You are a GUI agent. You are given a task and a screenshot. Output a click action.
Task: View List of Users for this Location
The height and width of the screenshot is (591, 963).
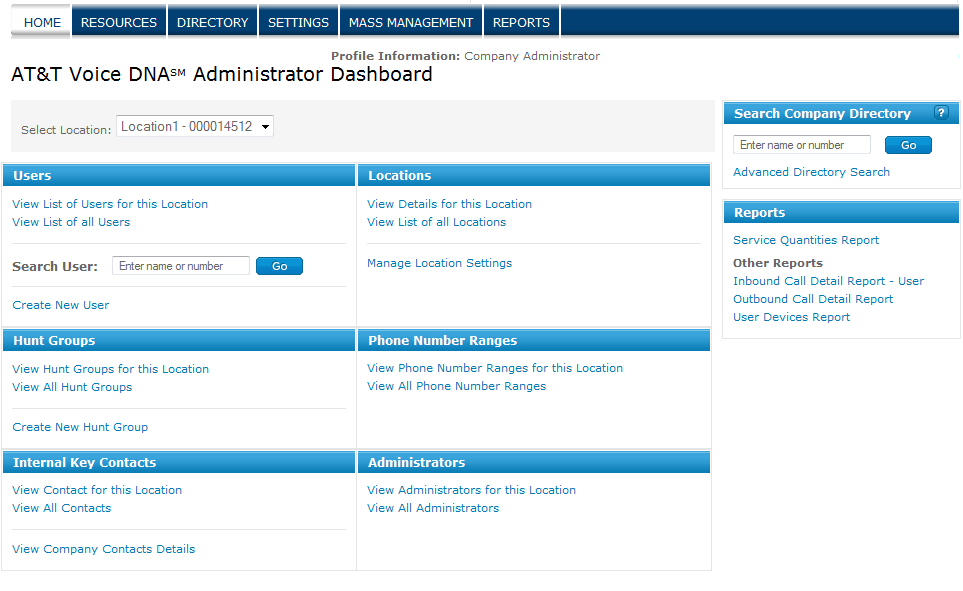(x=110, y=204)
